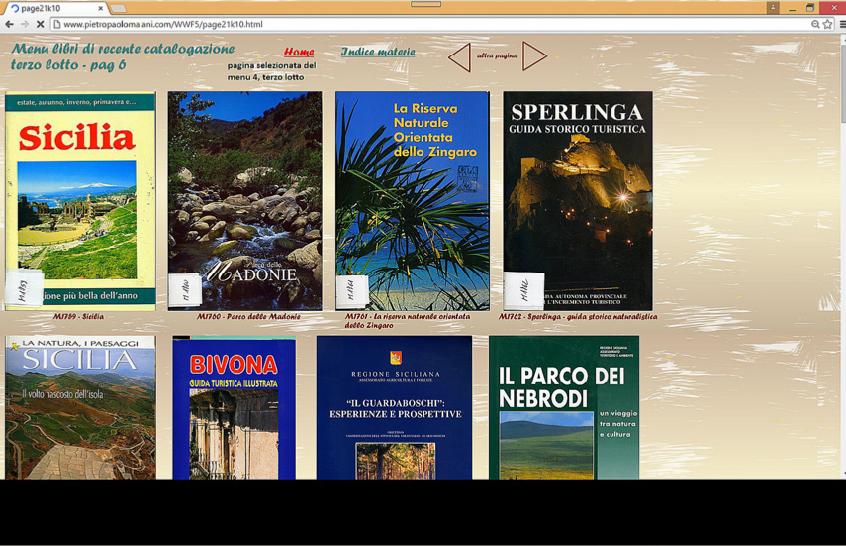Open the zoom magnifier icon in address bar
Viewport: 846px width, 546px height.
(x=815, y=24)
